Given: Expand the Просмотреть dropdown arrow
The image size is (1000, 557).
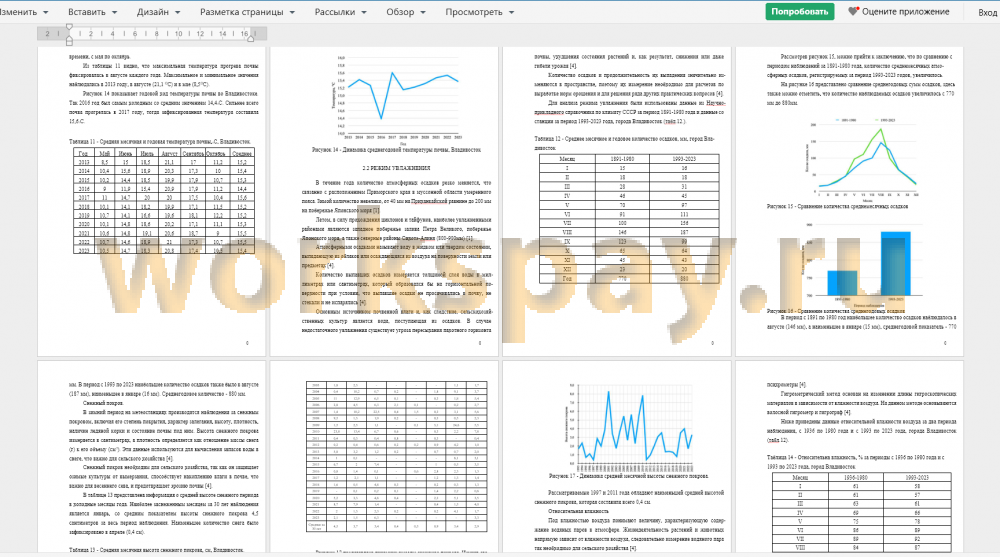Looking at the screenshot, I should 511,12.
